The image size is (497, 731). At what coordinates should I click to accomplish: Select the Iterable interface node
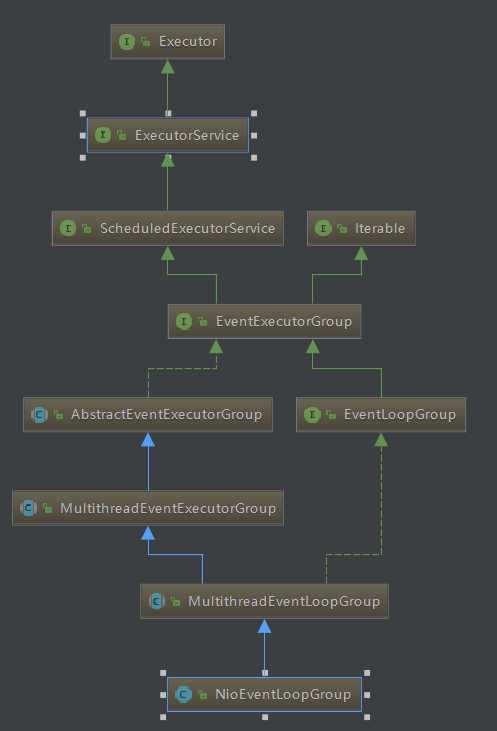click(361, 228)
